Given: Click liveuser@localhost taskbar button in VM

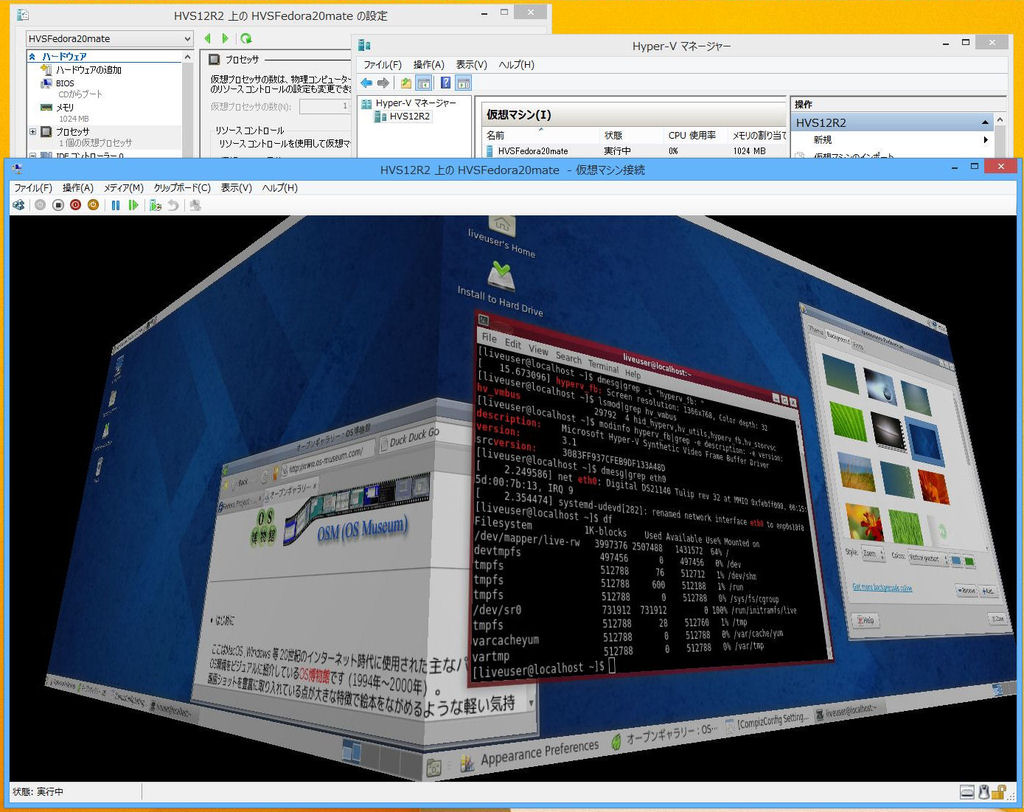Looking at the screenshot, I should click(x=848, y=710).
